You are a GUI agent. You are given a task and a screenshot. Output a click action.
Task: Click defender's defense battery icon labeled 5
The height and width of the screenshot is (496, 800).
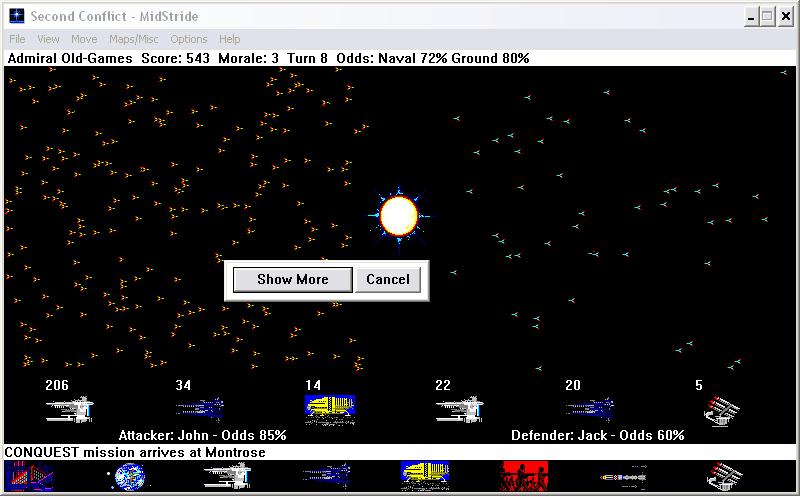[x=721, y=411]
